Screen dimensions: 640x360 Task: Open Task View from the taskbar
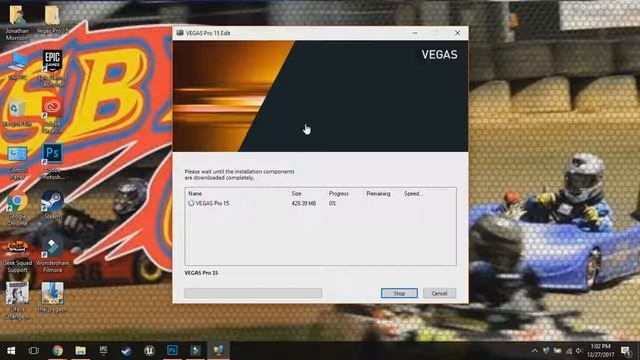34,351
